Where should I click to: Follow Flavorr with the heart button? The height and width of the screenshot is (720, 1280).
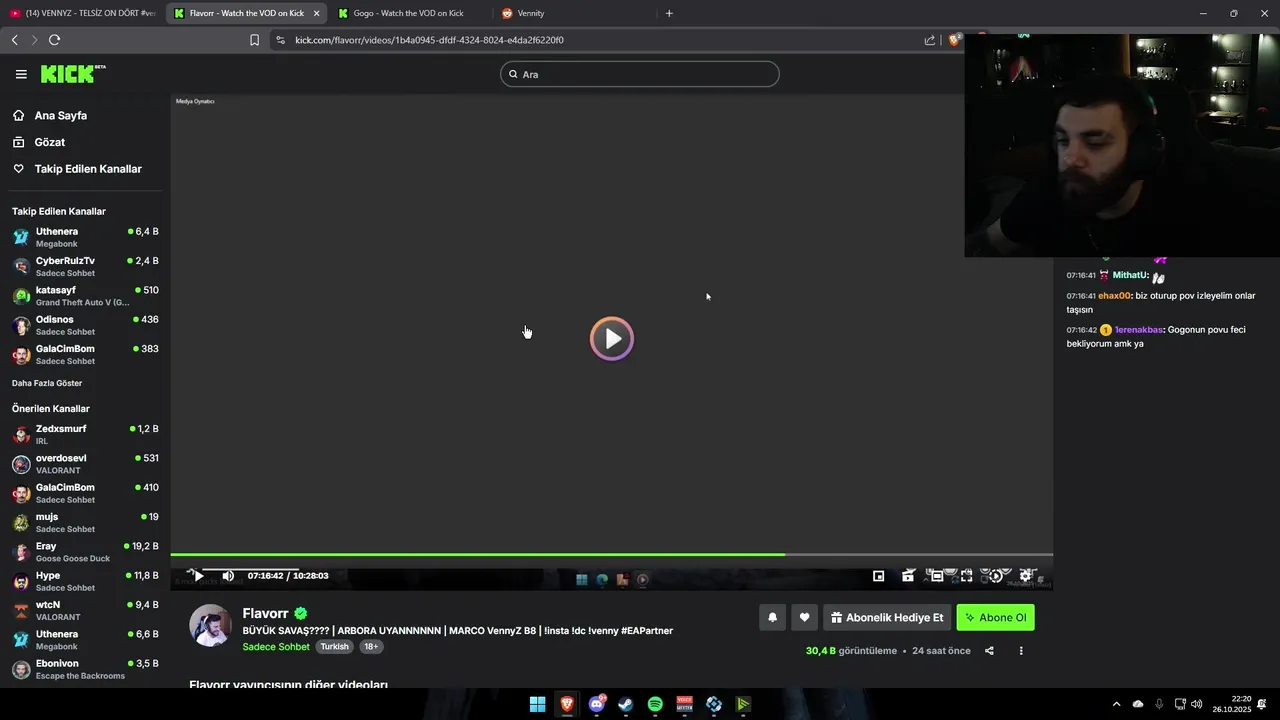point(804,618)
